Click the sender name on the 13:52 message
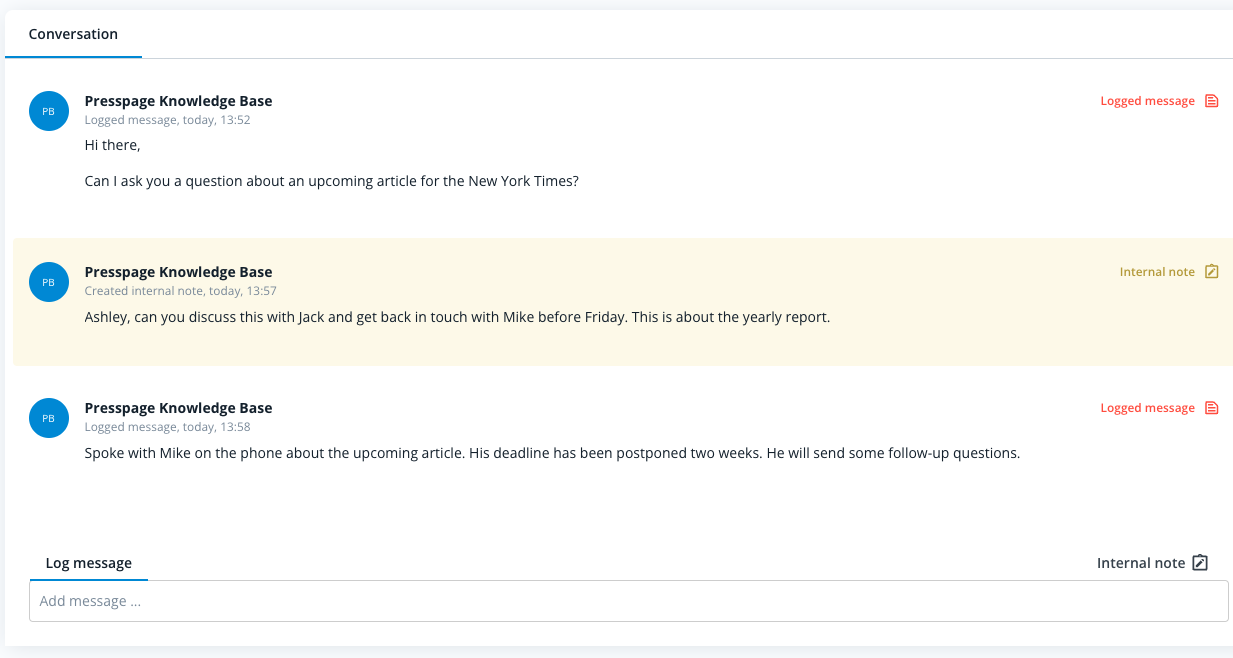1233x658 pixels. 178,101
